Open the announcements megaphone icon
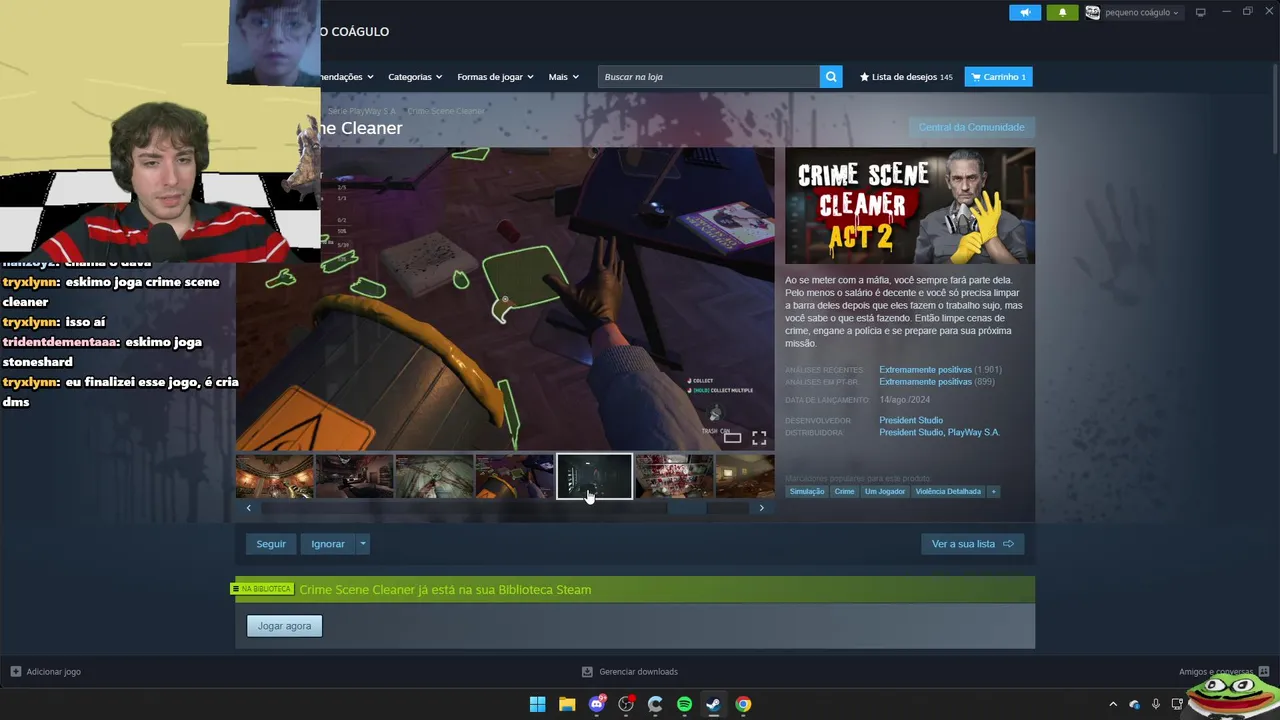Image resolution: width=1280 pixels, height=720 pixels. coord(1024,12)
